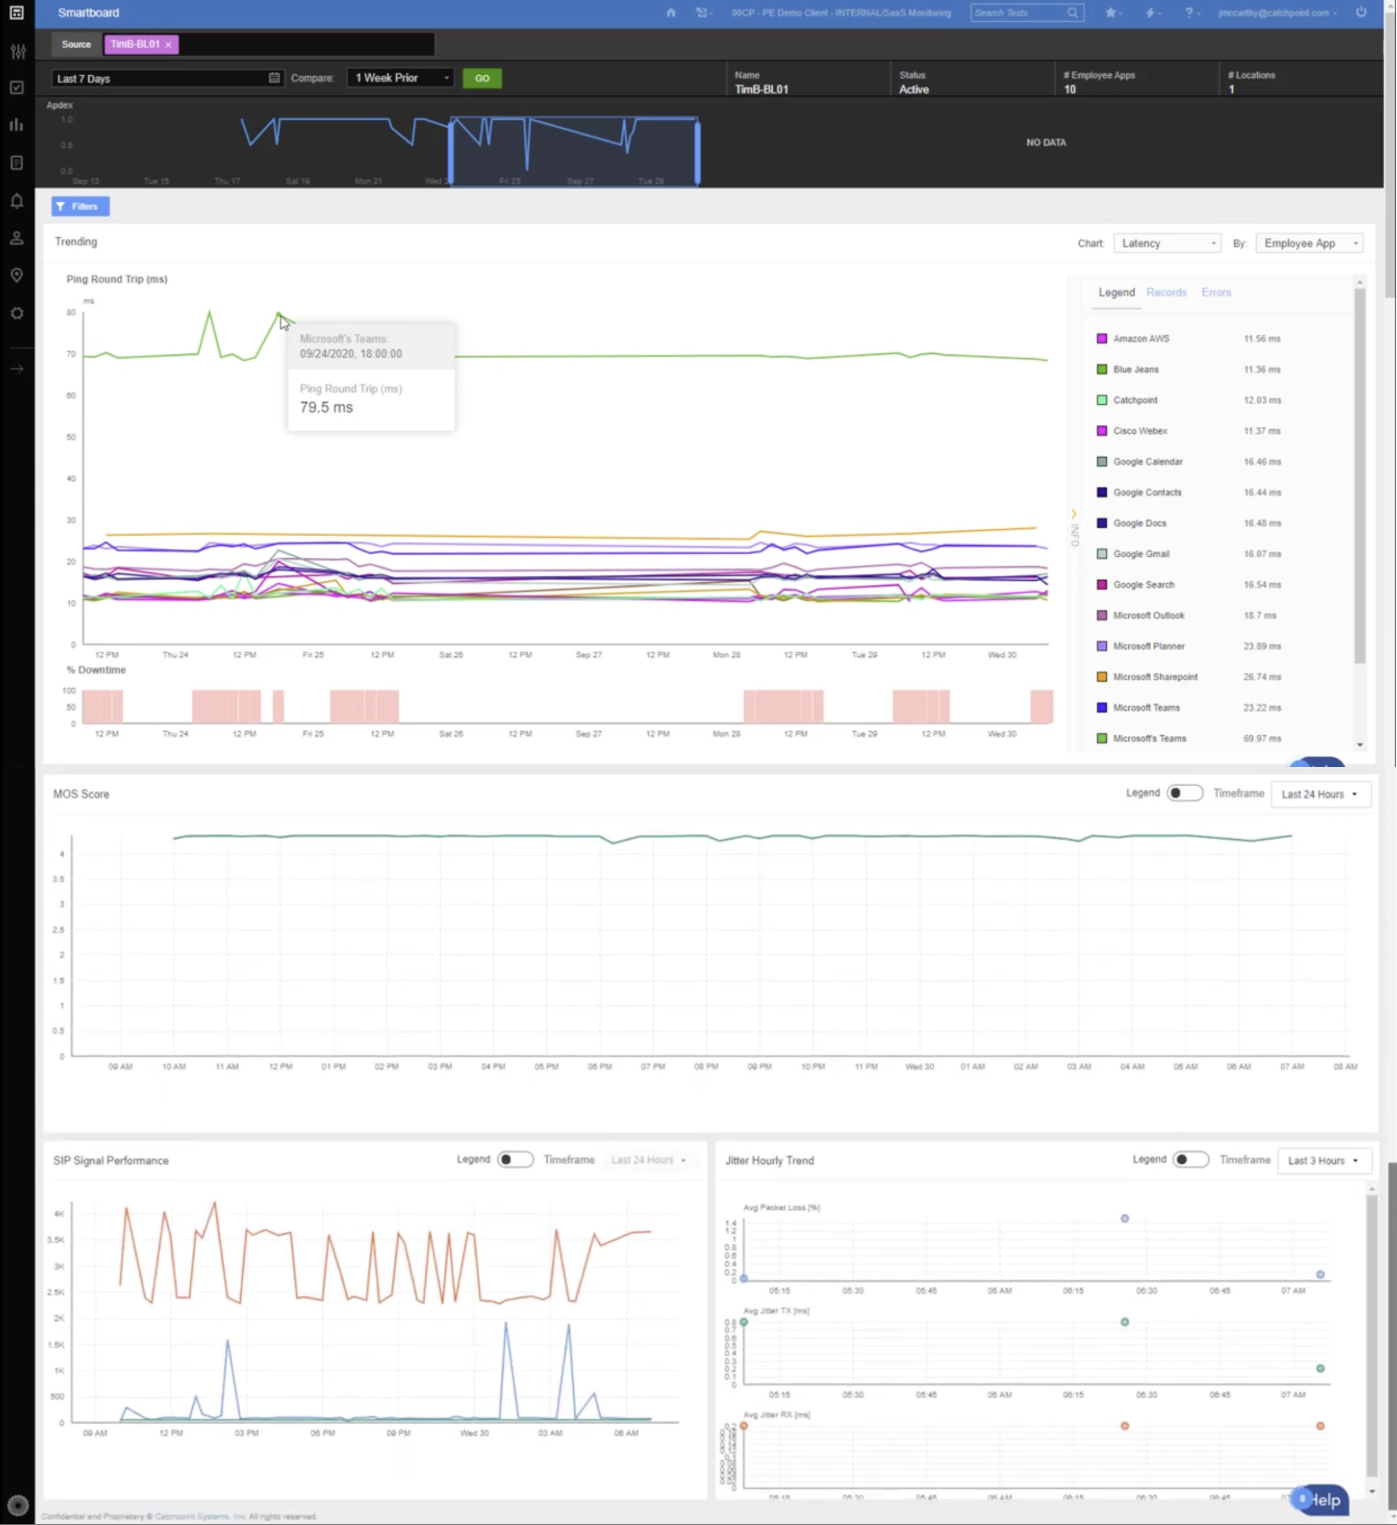This screenshot has height=1525, width=1397.
Task: Select the sliders filter icon in left sidebar
Action: [x=16, y=51]
